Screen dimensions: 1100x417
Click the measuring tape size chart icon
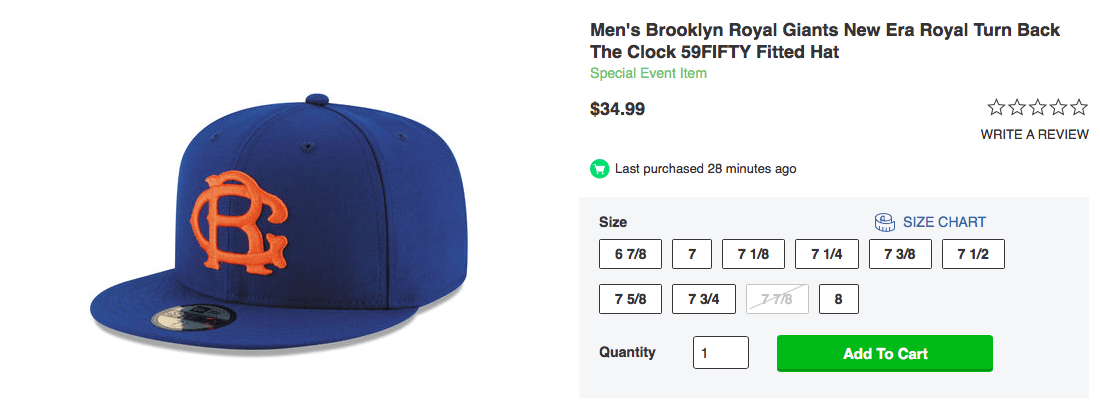(884, 222)
